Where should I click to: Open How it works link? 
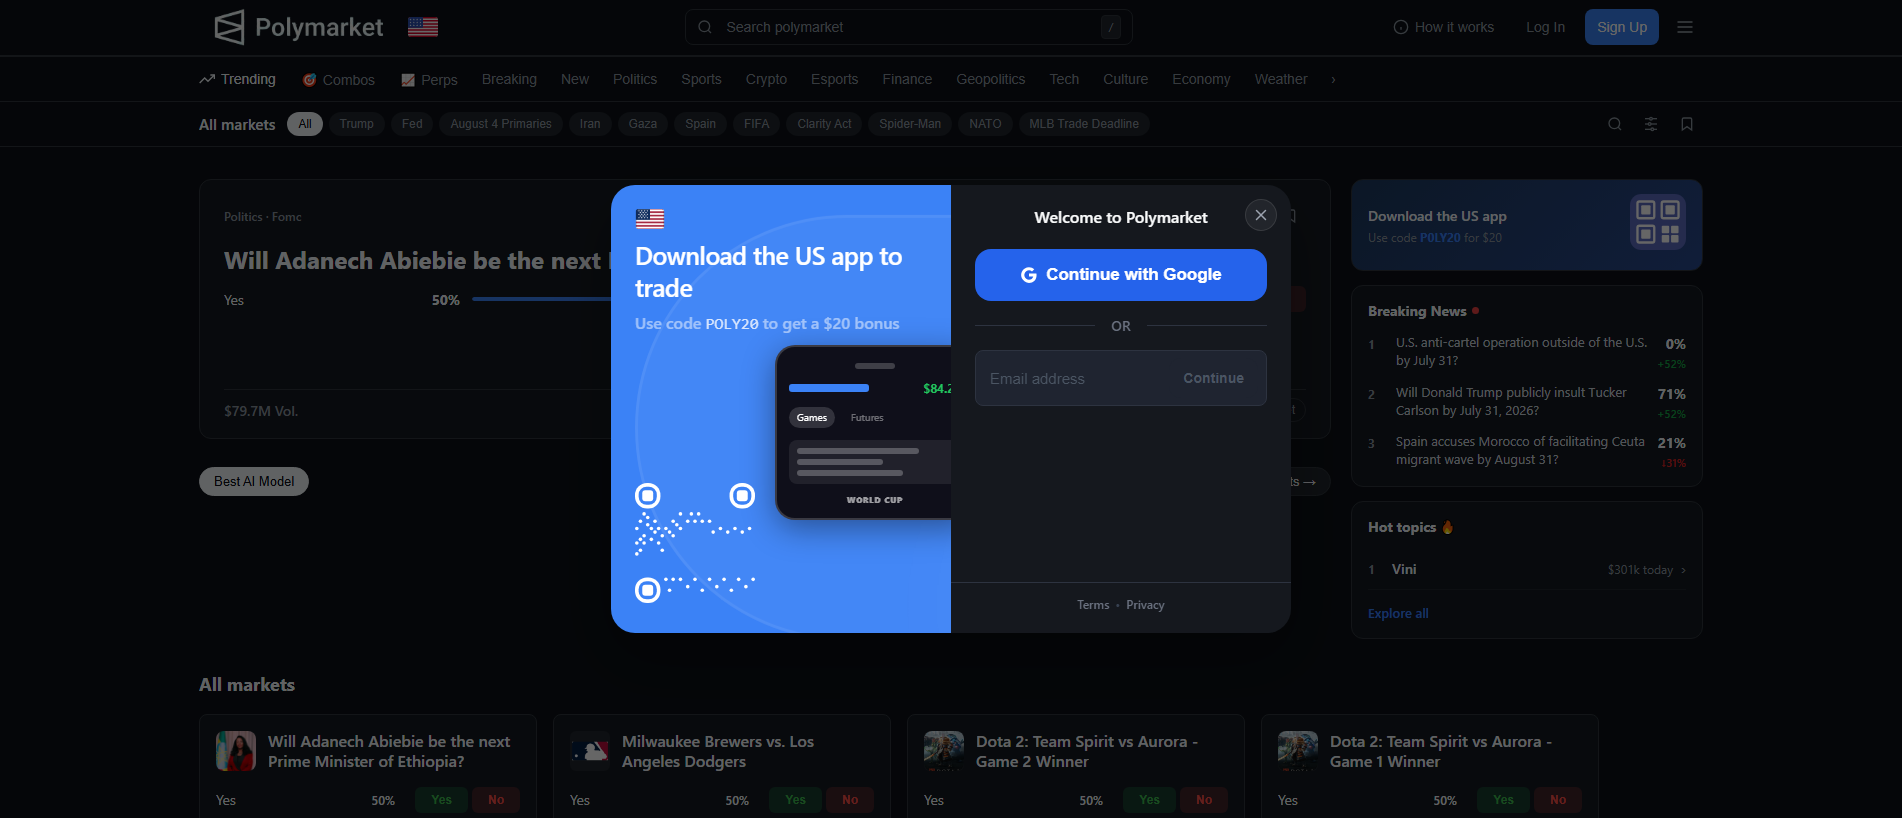(1444, 27)
